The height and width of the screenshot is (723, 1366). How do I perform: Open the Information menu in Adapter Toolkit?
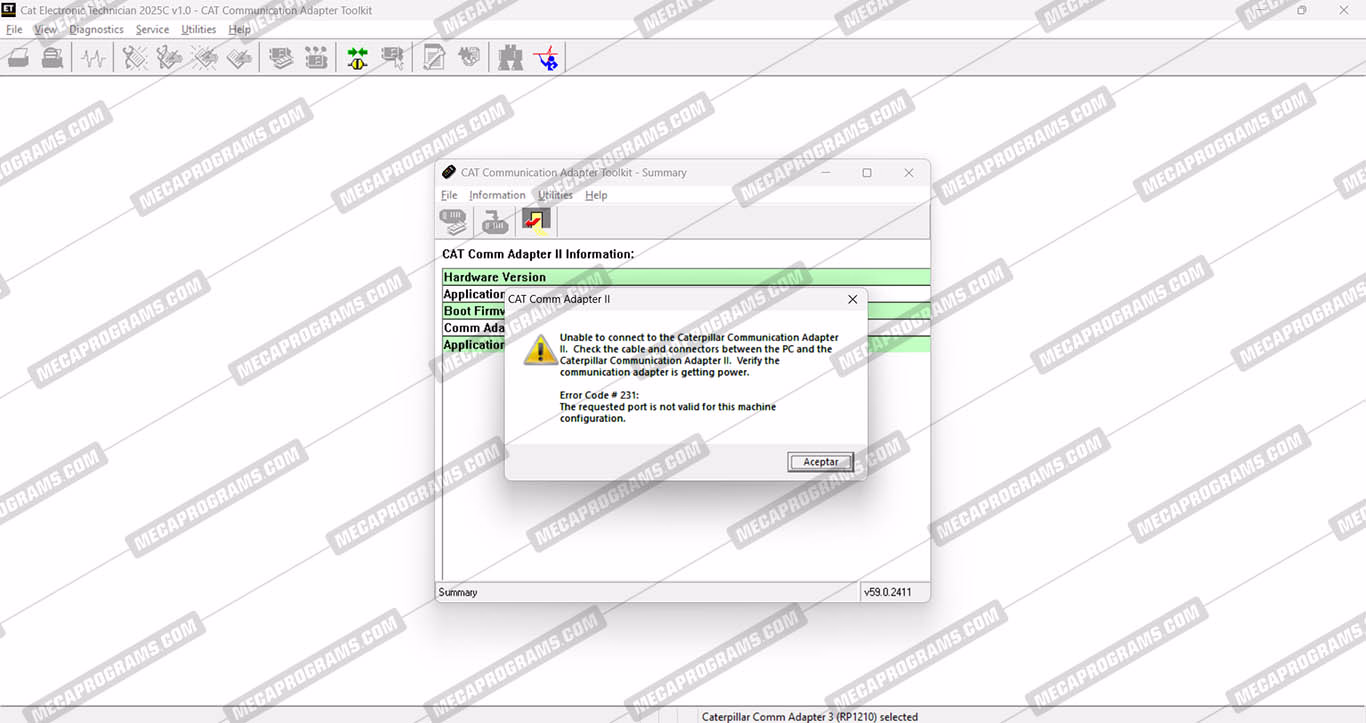click(x=497, y=195)
